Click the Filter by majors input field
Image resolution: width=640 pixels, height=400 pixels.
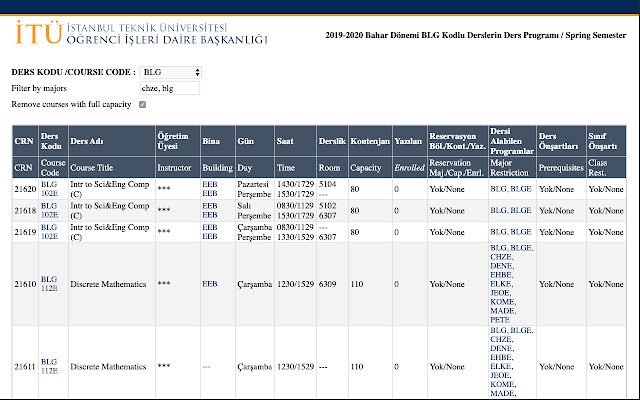click(170, 88)
